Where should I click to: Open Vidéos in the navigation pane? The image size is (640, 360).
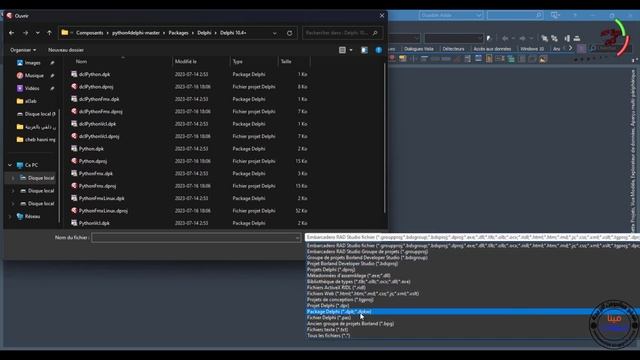click(32, 88)
